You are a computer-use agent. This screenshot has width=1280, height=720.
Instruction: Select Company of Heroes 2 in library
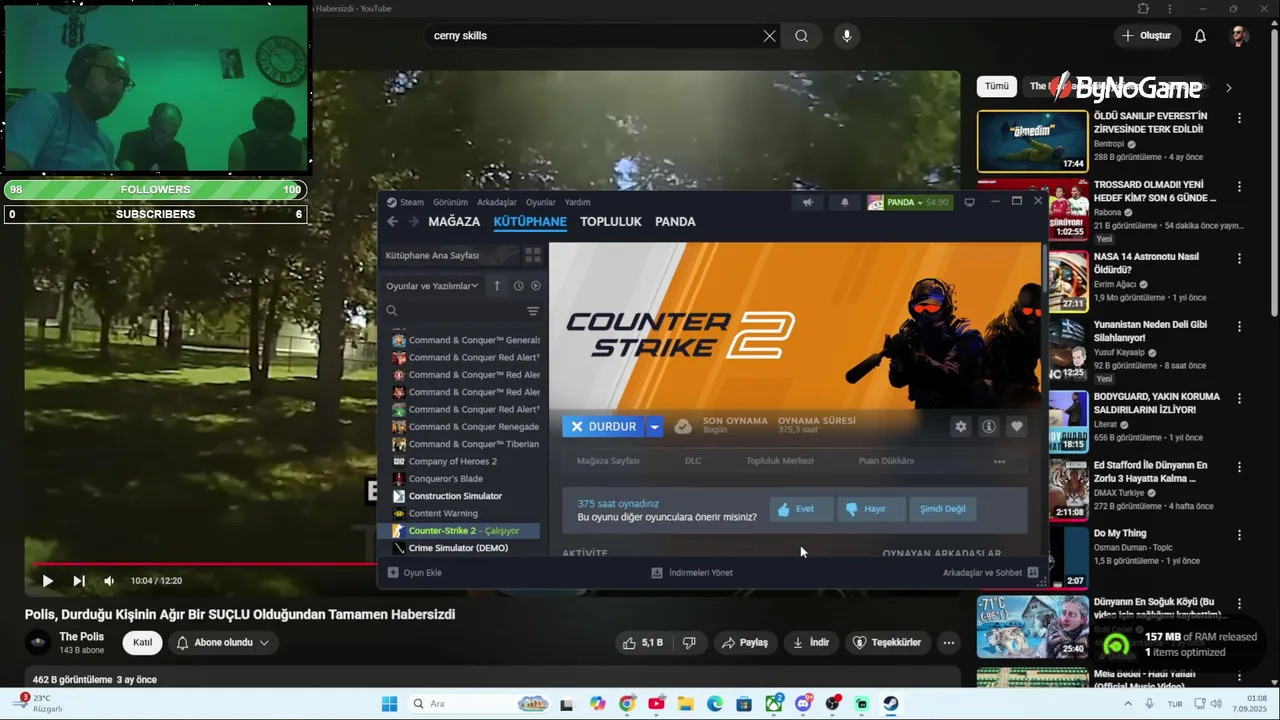pyautogui.click(x=452, y=461)
